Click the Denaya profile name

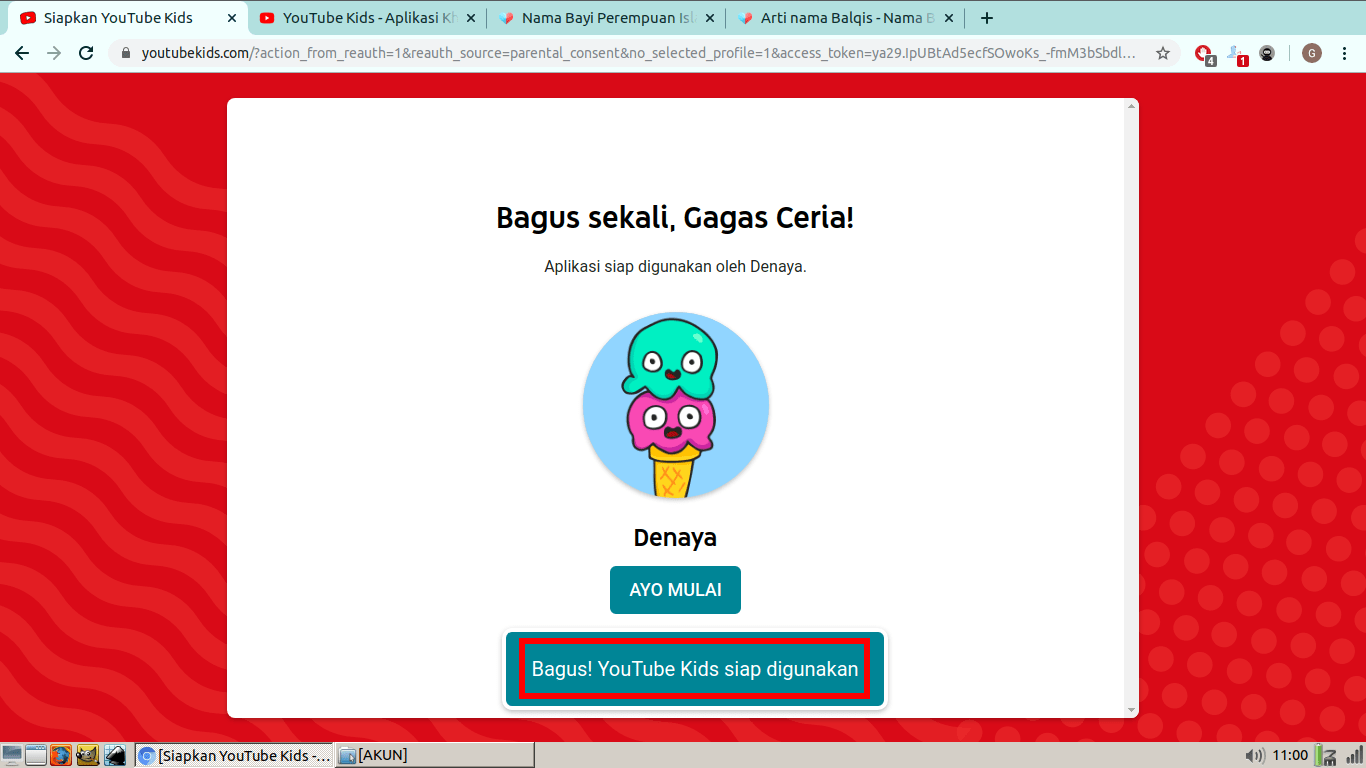(x=675, y=537)
